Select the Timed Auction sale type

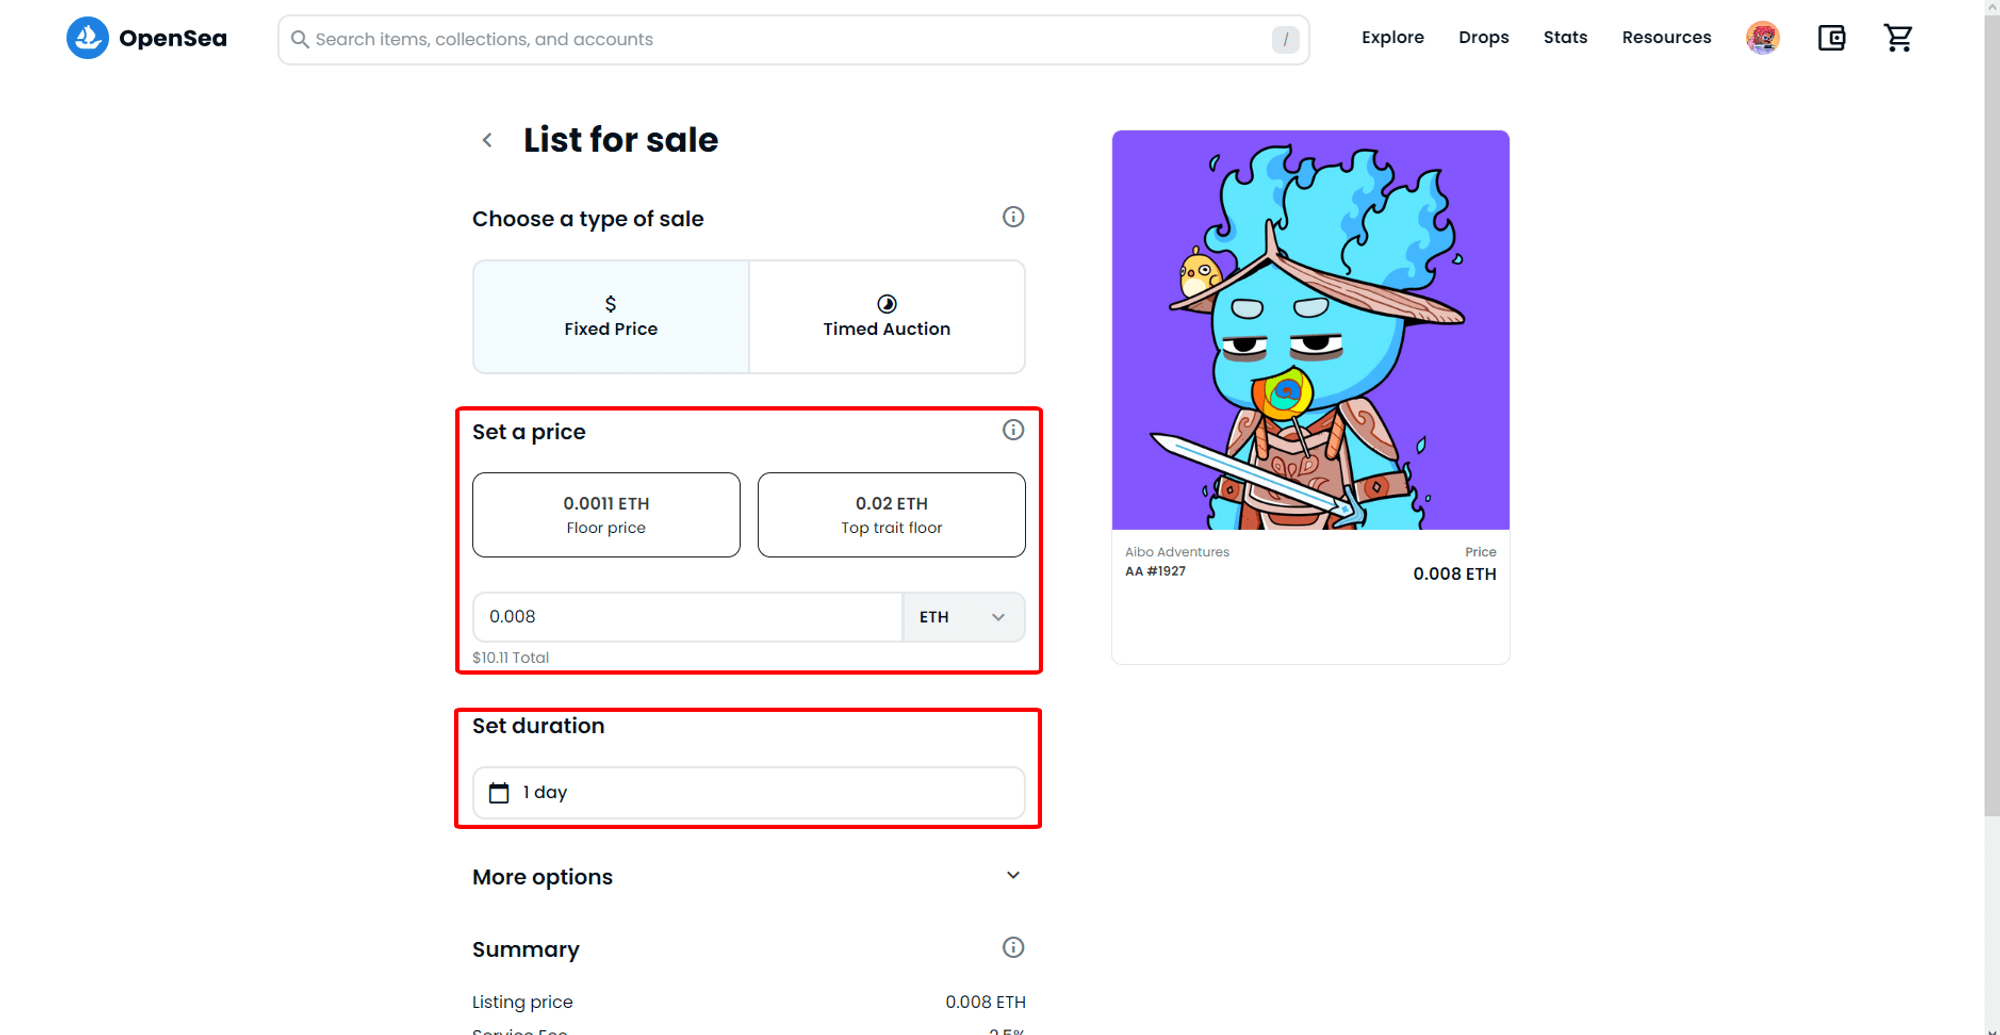pyautogui.click(x=886, y=317)
